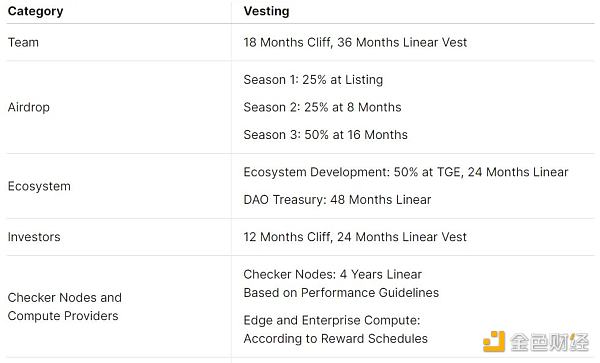The height and width of the screenshot is (363, 600).
Task: Click According to Reward Schedules text
Action: 336,339
